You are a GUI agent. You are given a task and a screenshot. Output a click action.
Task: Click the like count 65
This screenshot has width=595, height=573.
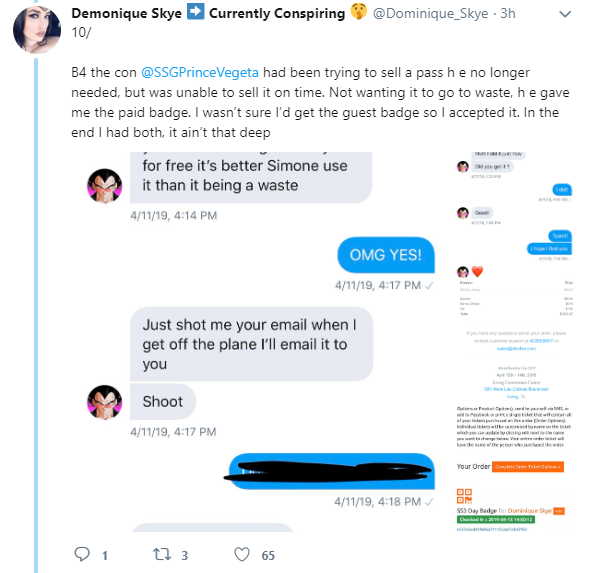(x=268, y=556)
